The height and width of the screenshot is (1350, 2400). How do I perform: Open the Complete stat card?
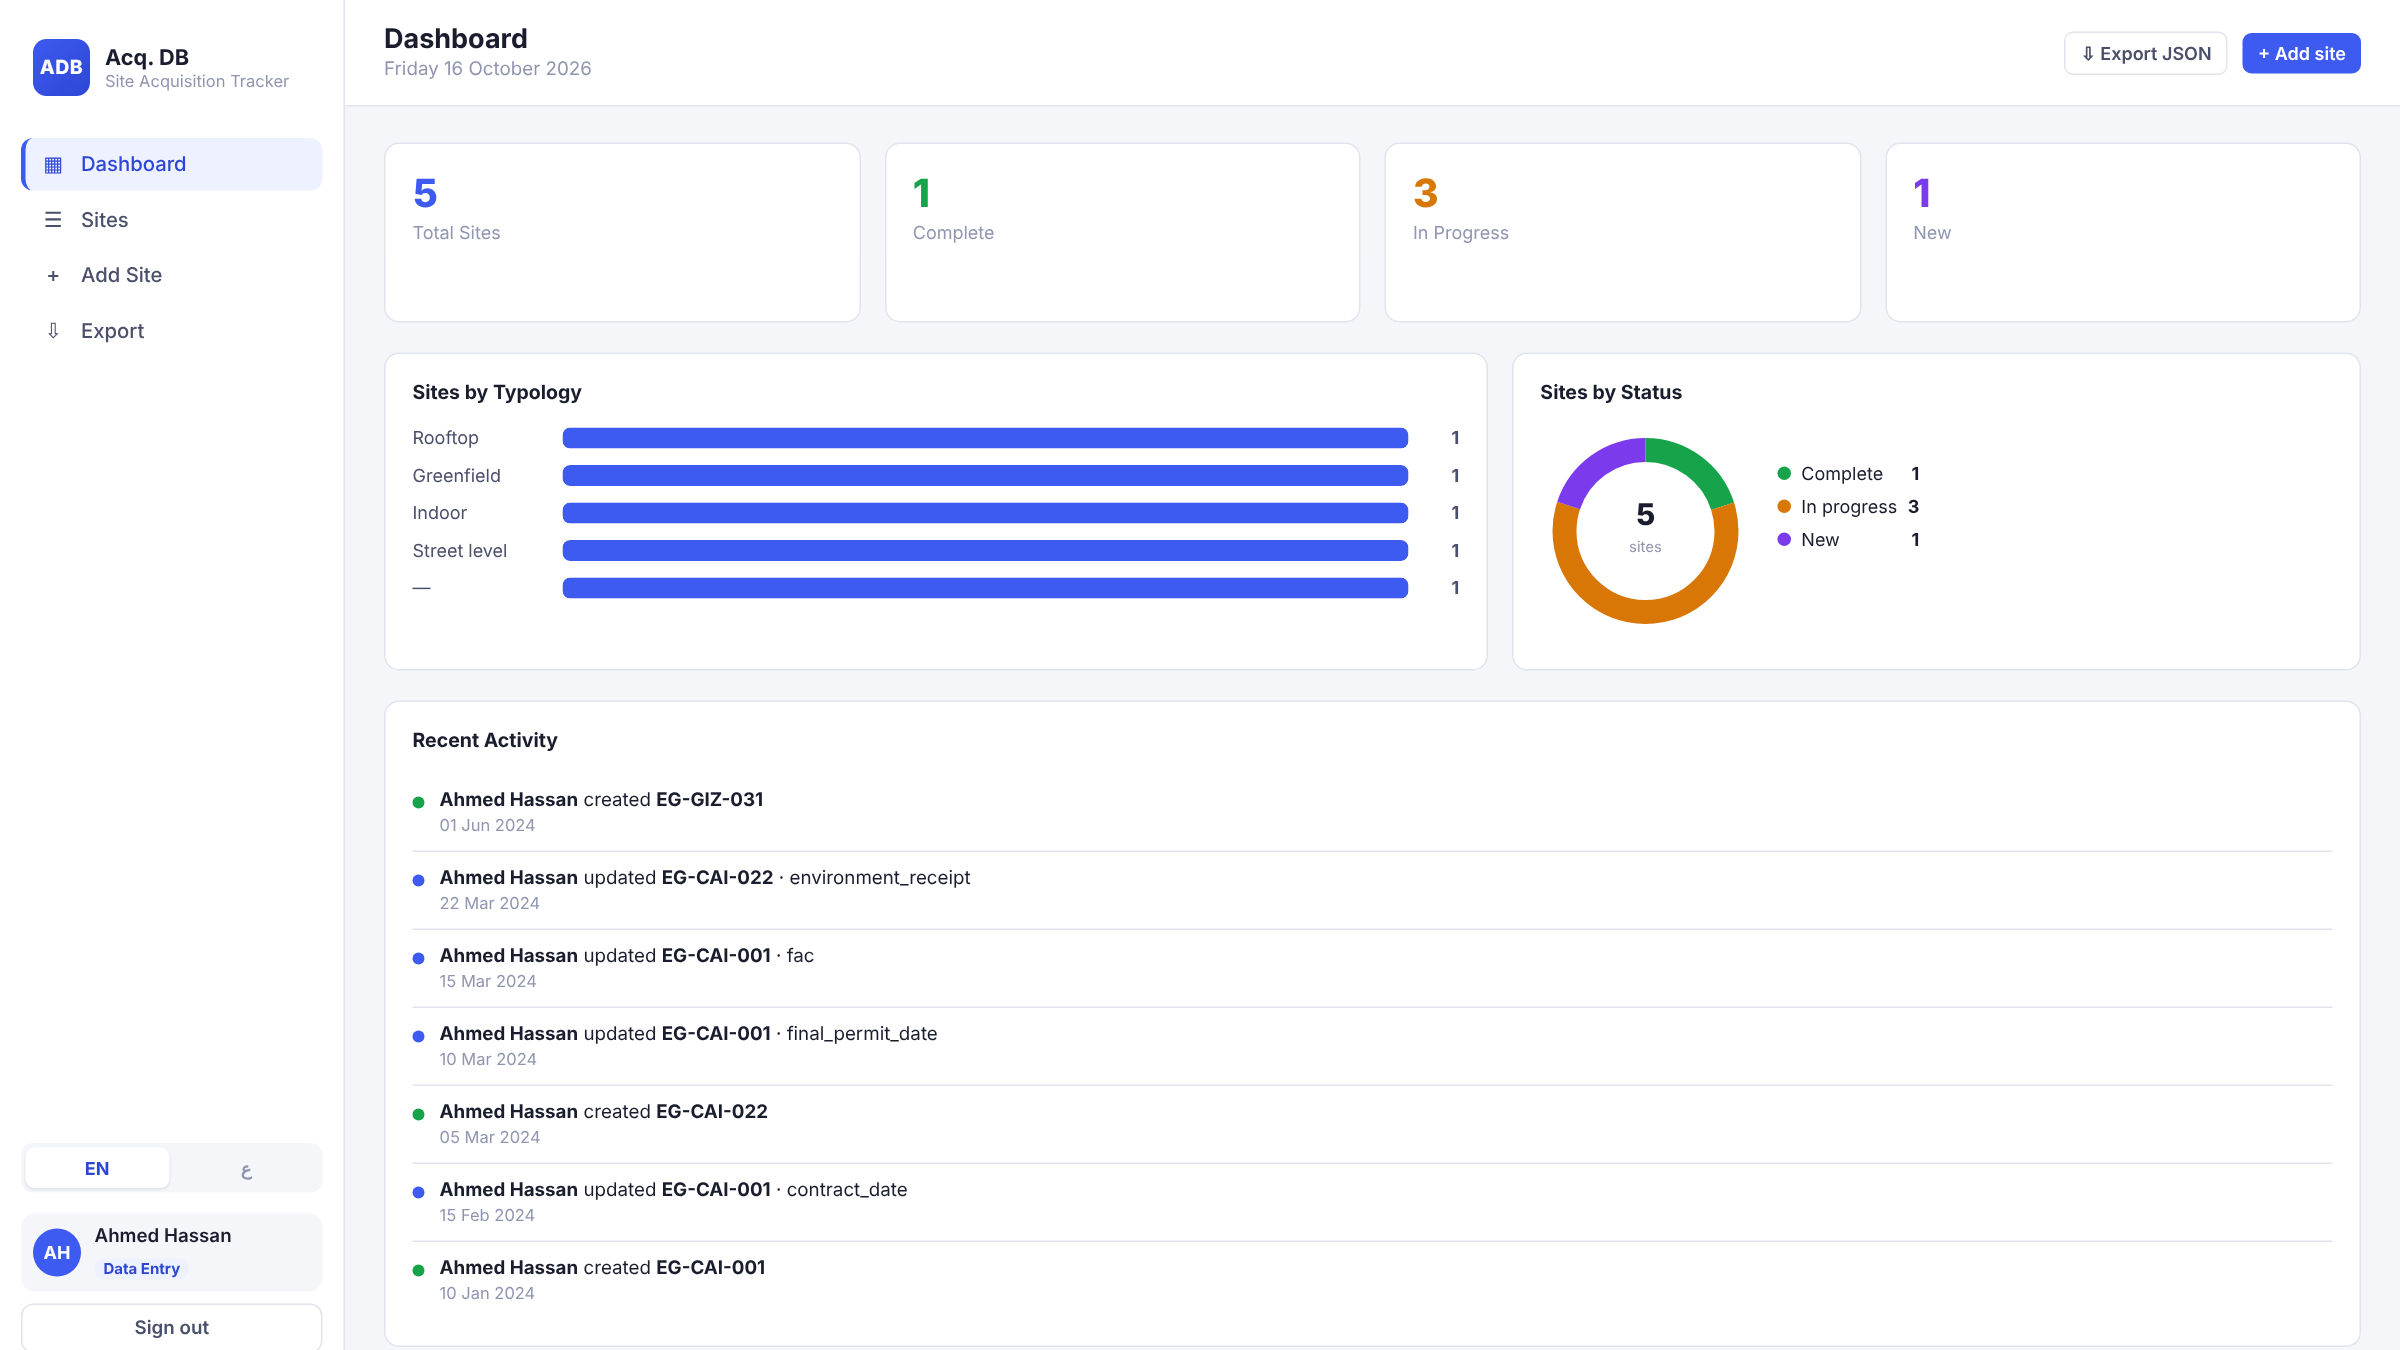point(1122,232)
